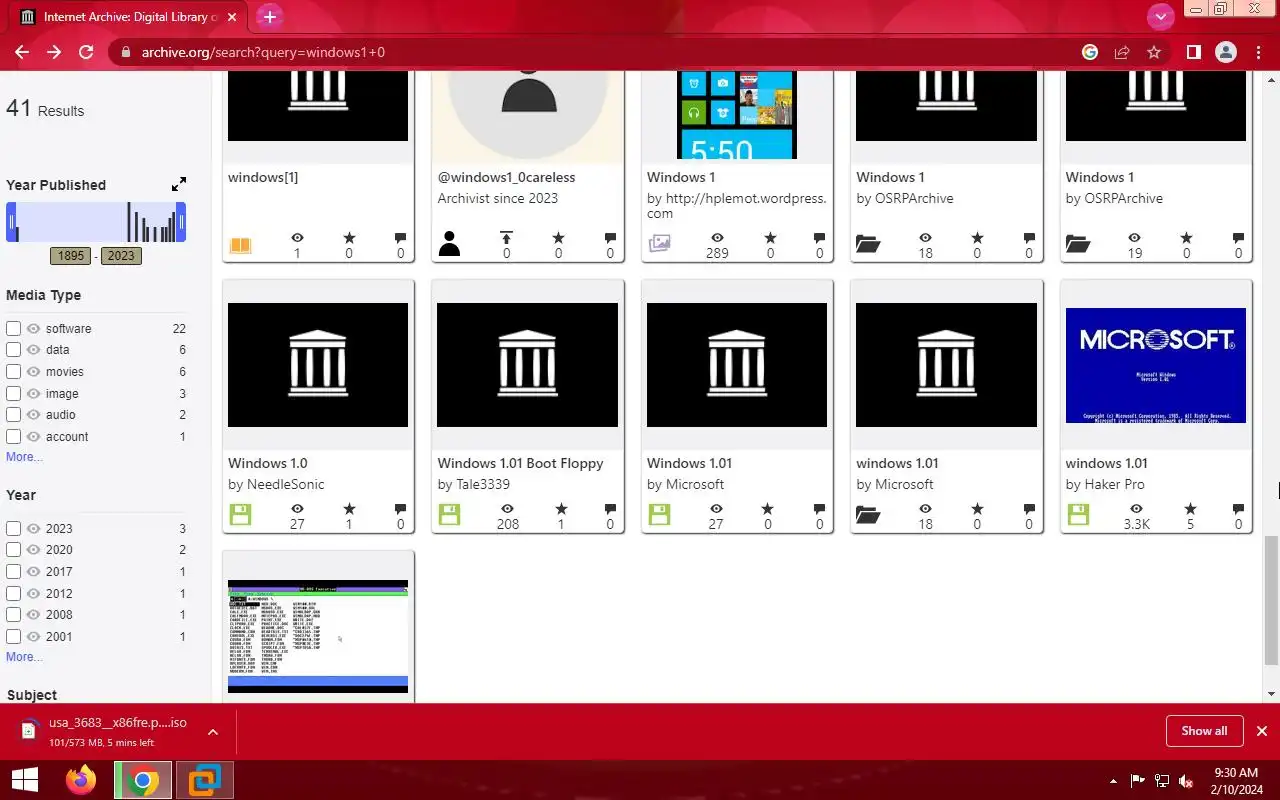The image size is (1280, 800).
Task: Check the data media type checkbox
Action: point(13,350)
